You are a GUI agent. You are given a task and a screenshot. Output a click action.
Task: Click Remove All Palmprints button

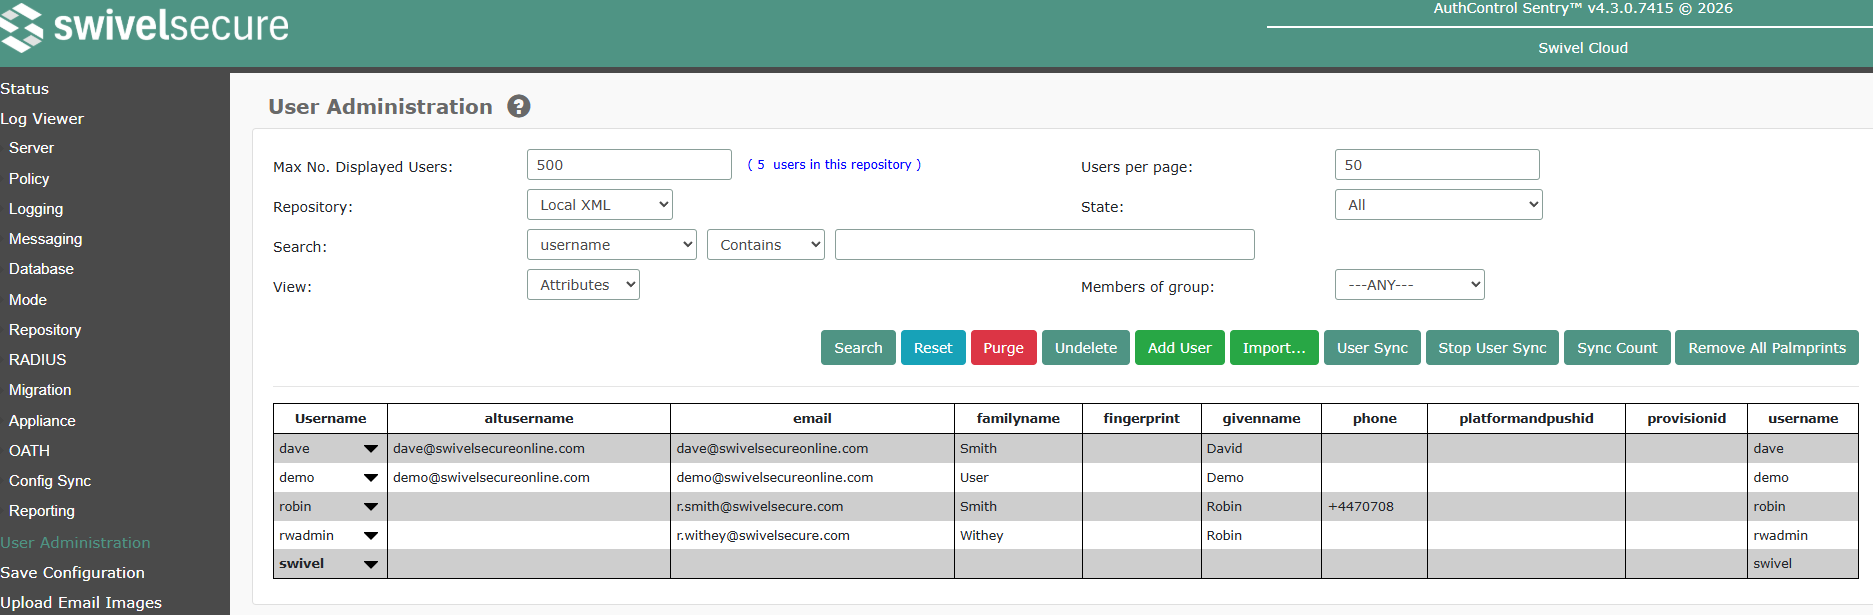(x=1767, y=348)
